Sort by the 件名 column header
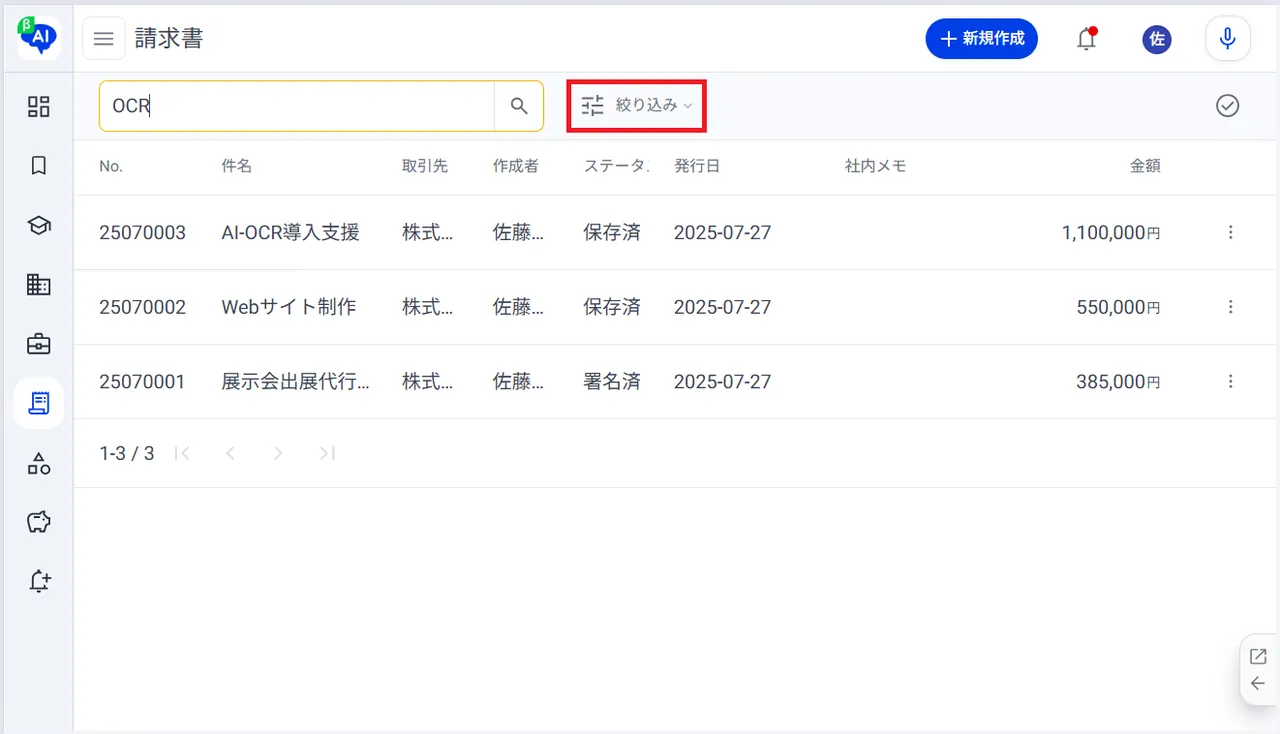 coord(237,166)
